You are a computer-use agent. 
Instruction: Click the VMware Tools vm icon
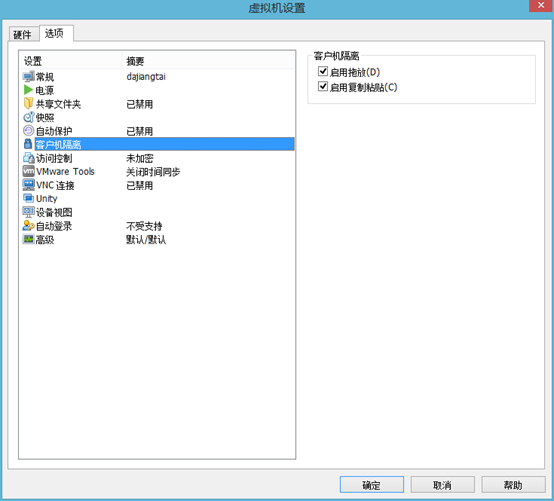point(28,171)
